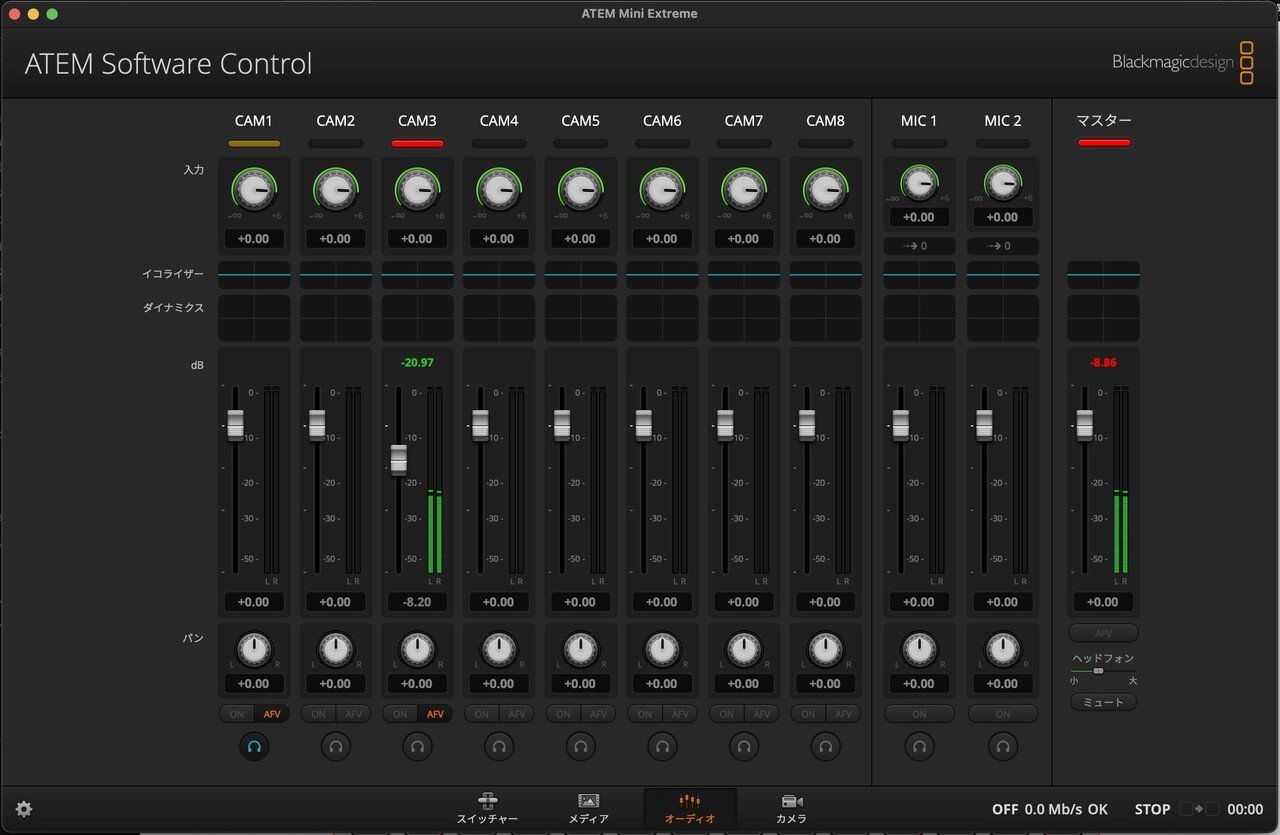1280x835 pixels.
Task: Click the CAM3 channel label
Action: 417,120
